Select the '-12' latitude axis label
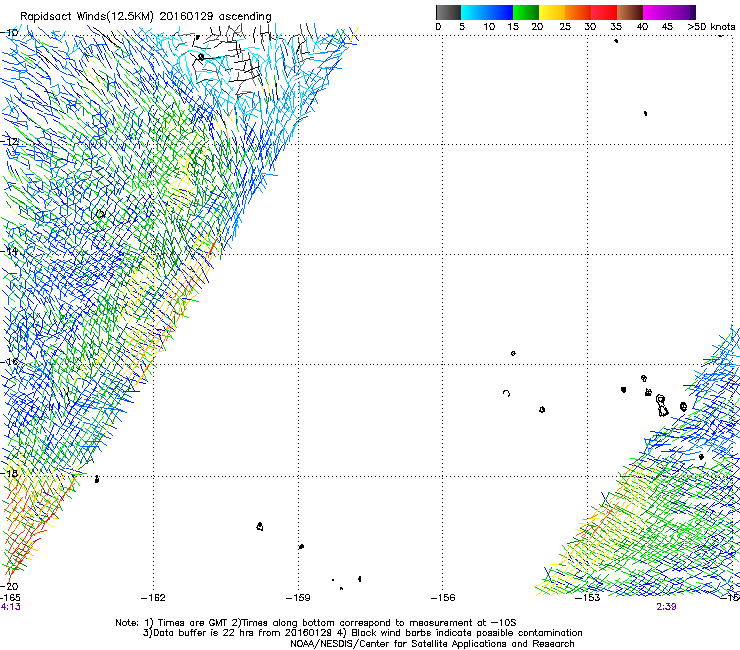 (9, 142)
